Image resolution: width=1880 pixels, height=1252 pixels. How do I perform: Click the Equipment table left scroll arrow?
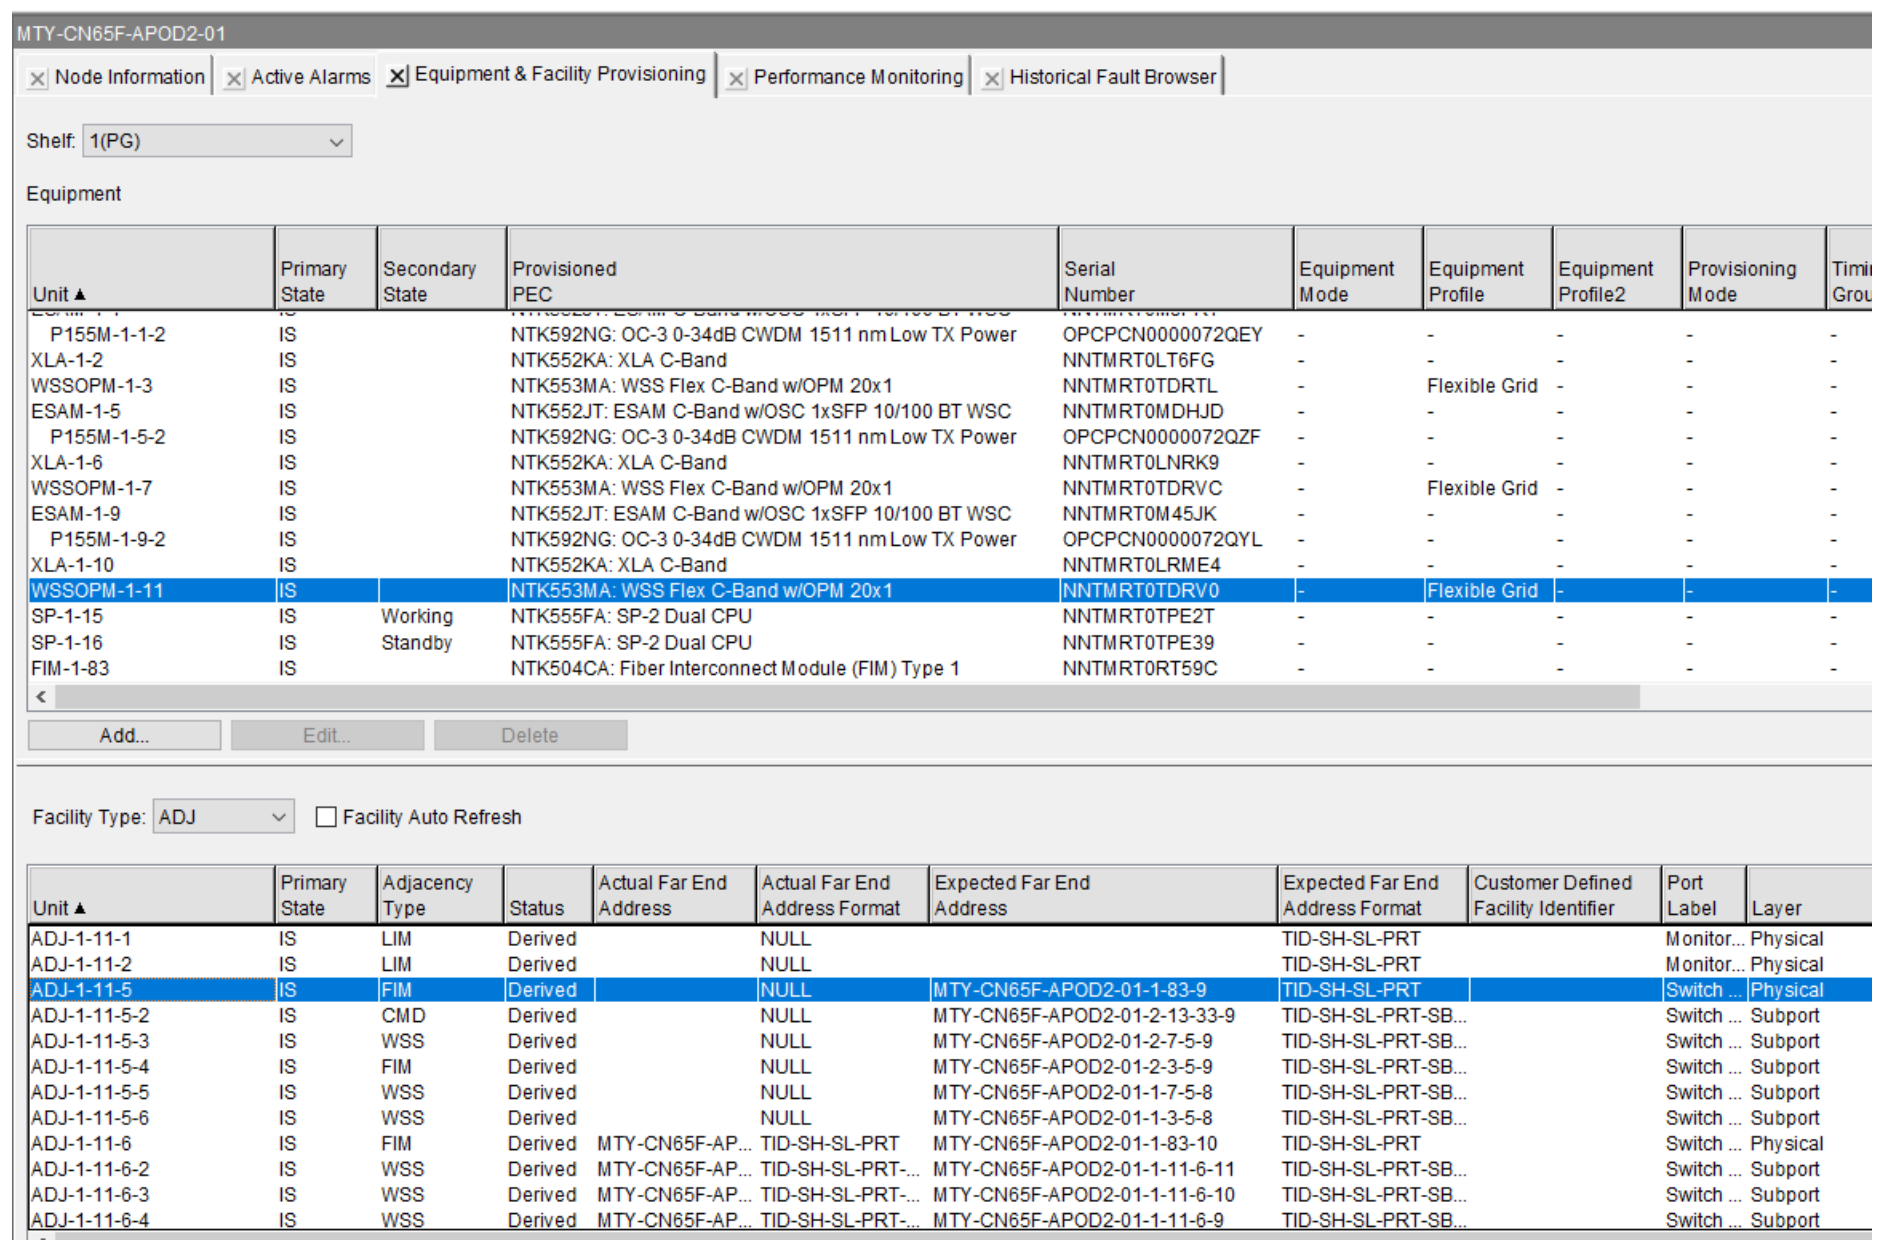[41, 696]
